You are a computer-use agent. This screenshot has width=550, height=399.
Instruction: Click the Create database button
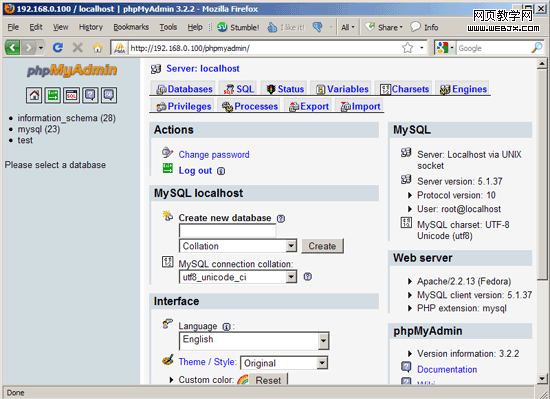point(322,246)
